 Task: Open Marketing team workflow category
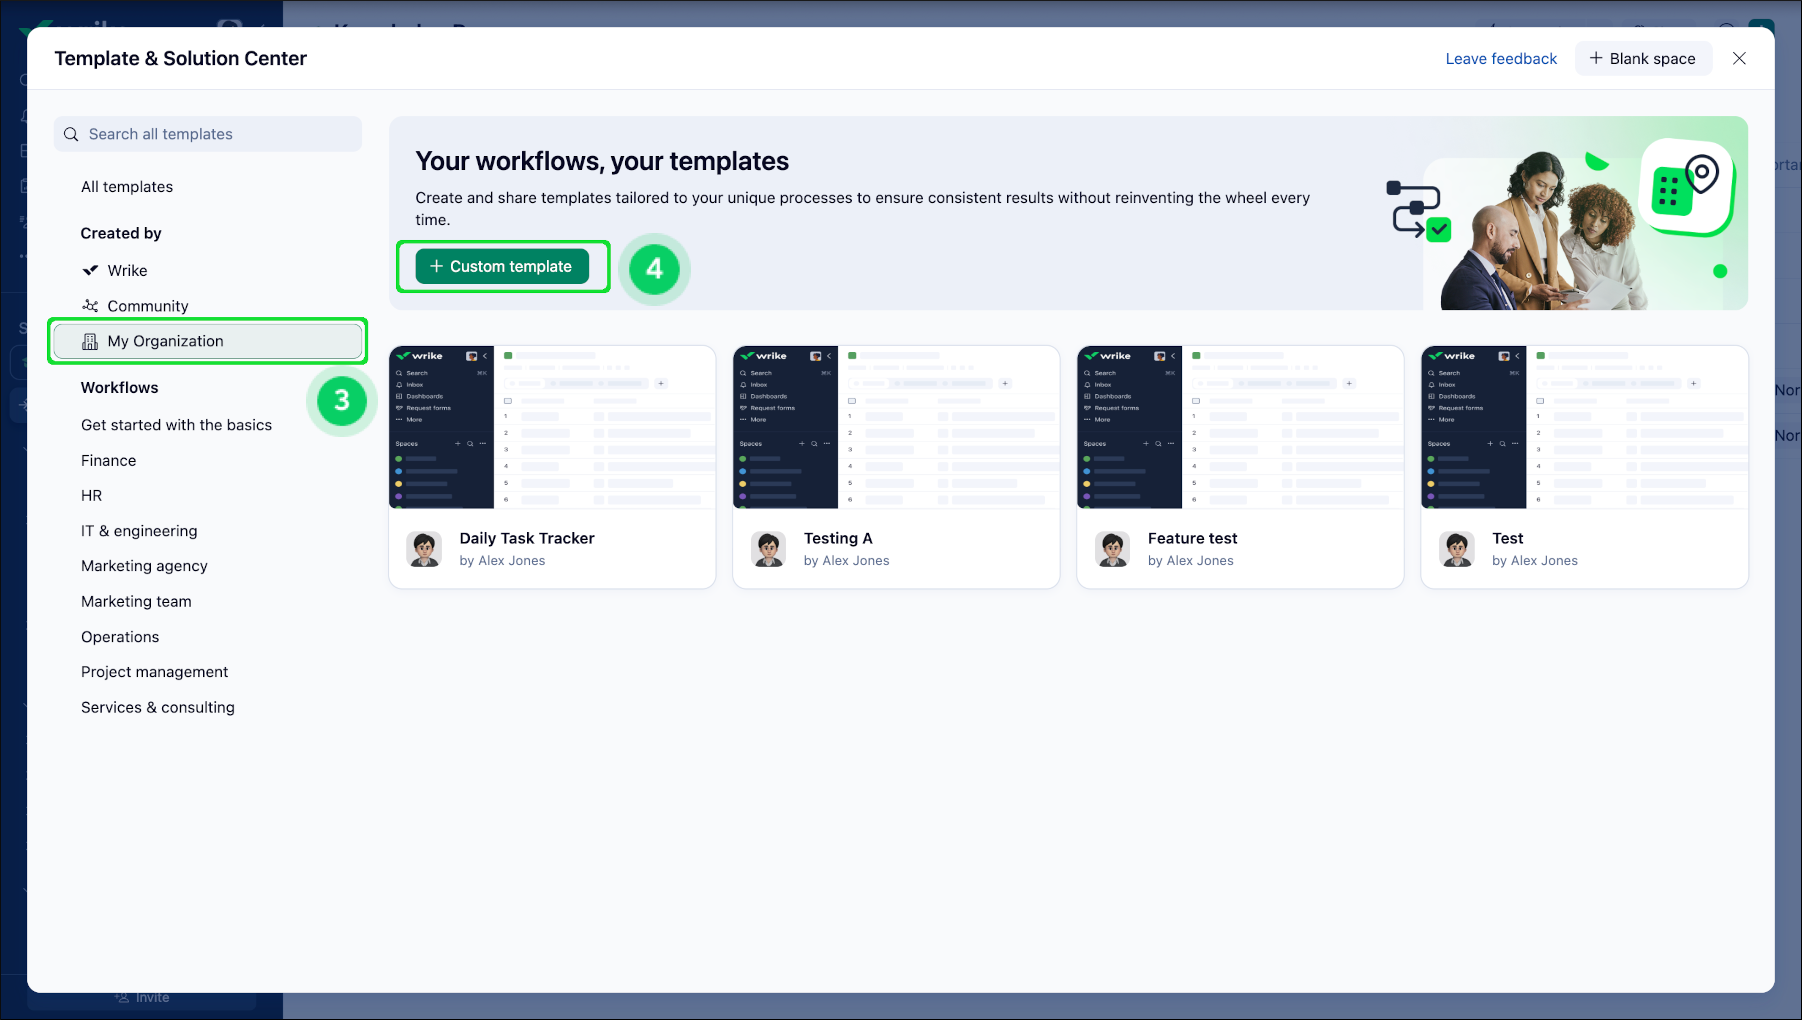click(x=136, y=602)
